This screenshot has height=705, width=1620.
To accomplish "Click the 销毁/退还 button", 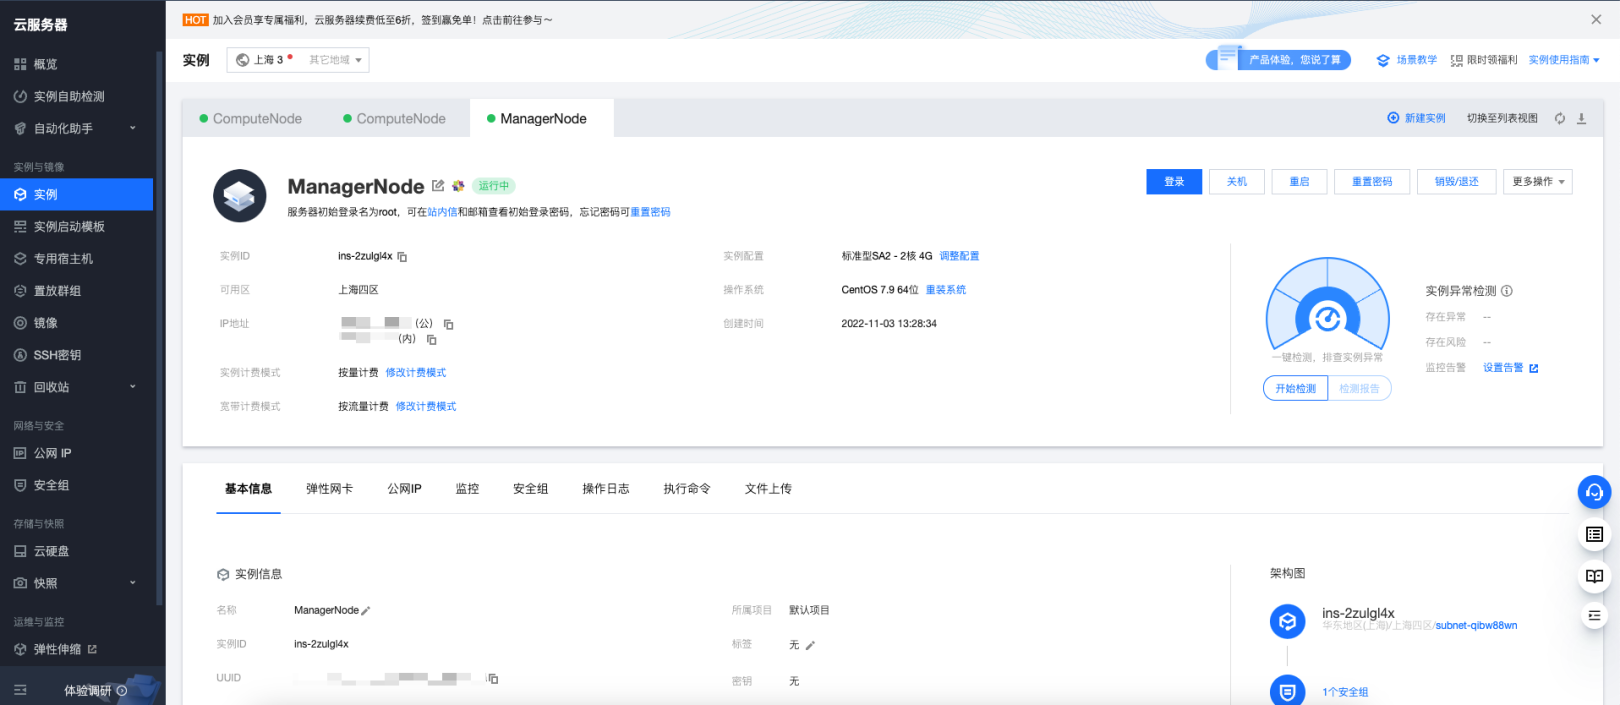I will coord(1456,181).
